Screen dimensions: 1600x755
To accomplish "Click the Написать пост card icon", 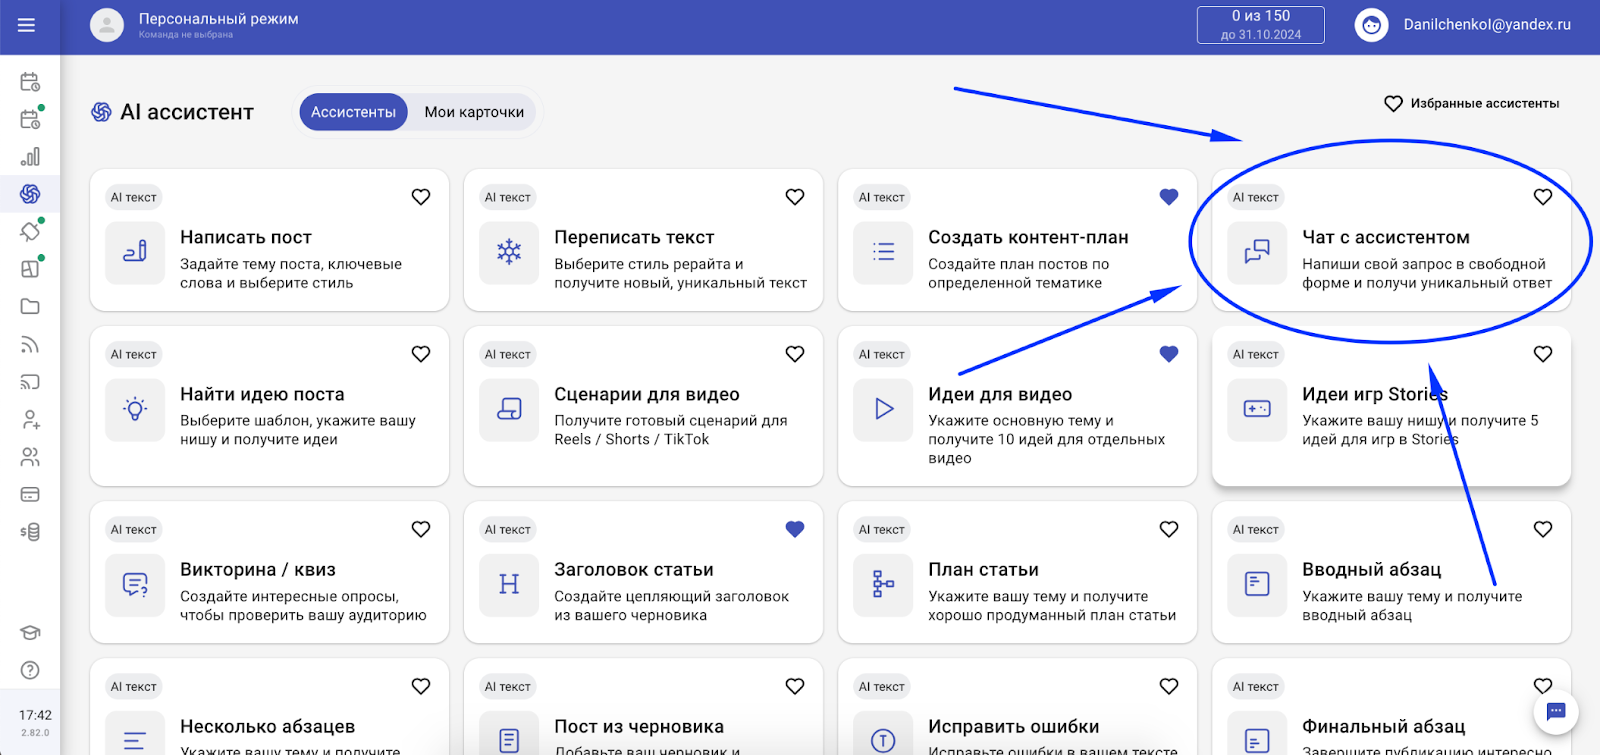I will (135, 252).
